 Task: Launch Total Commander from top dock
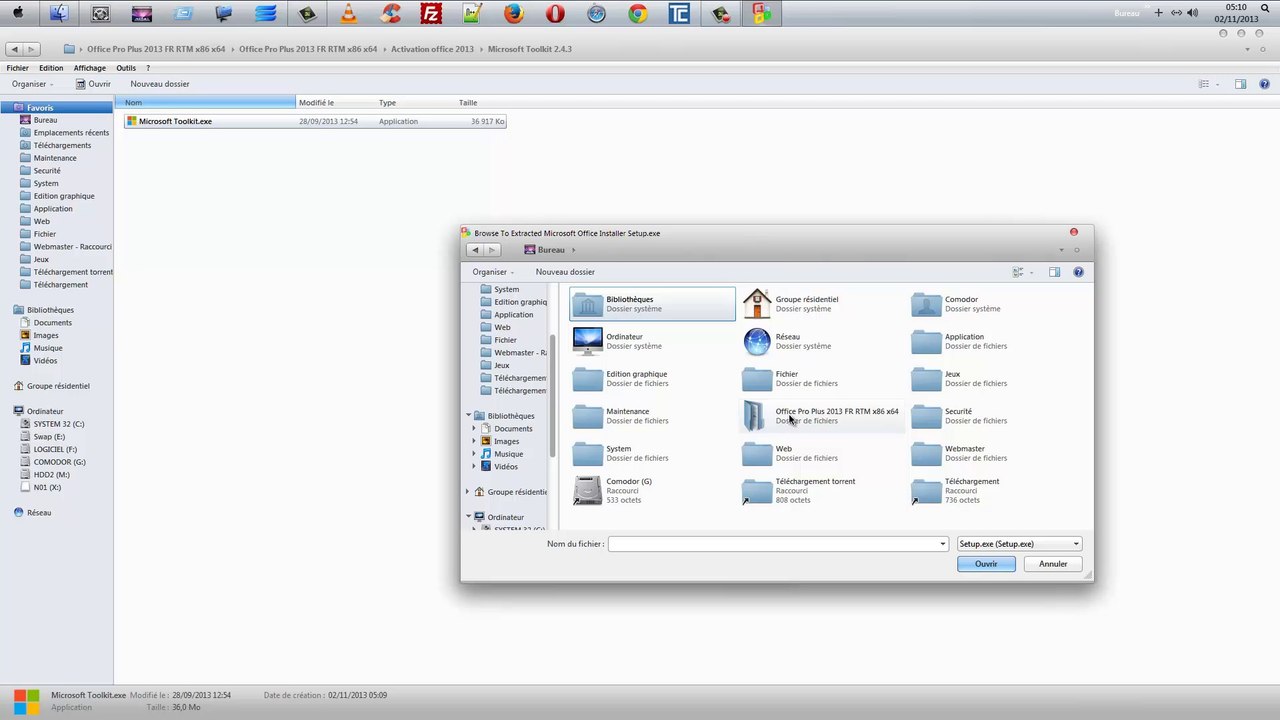(679, 13)
